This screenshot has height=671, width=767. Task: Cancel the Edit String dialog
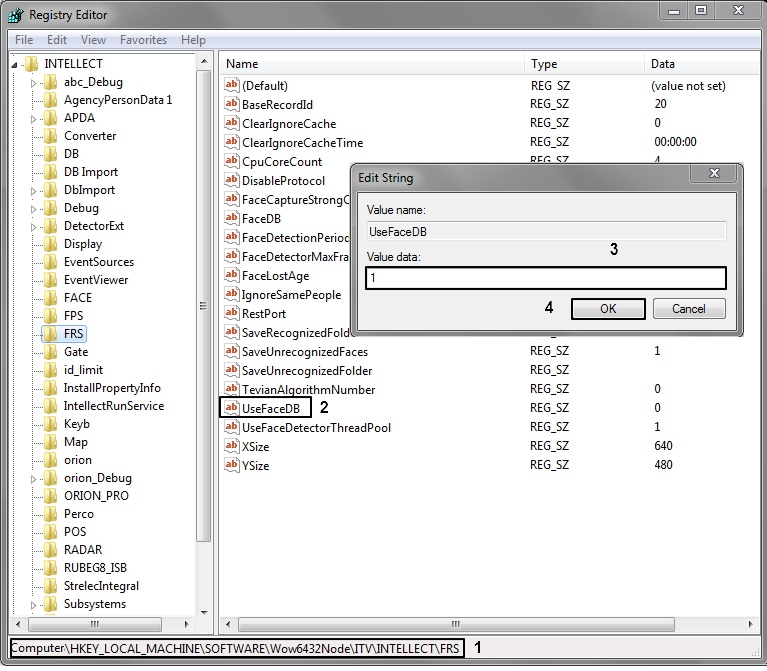(688, 309)
